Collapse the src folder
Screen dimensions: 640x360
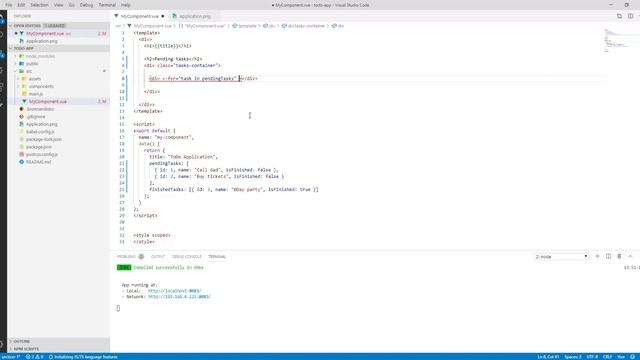[29, 71]
